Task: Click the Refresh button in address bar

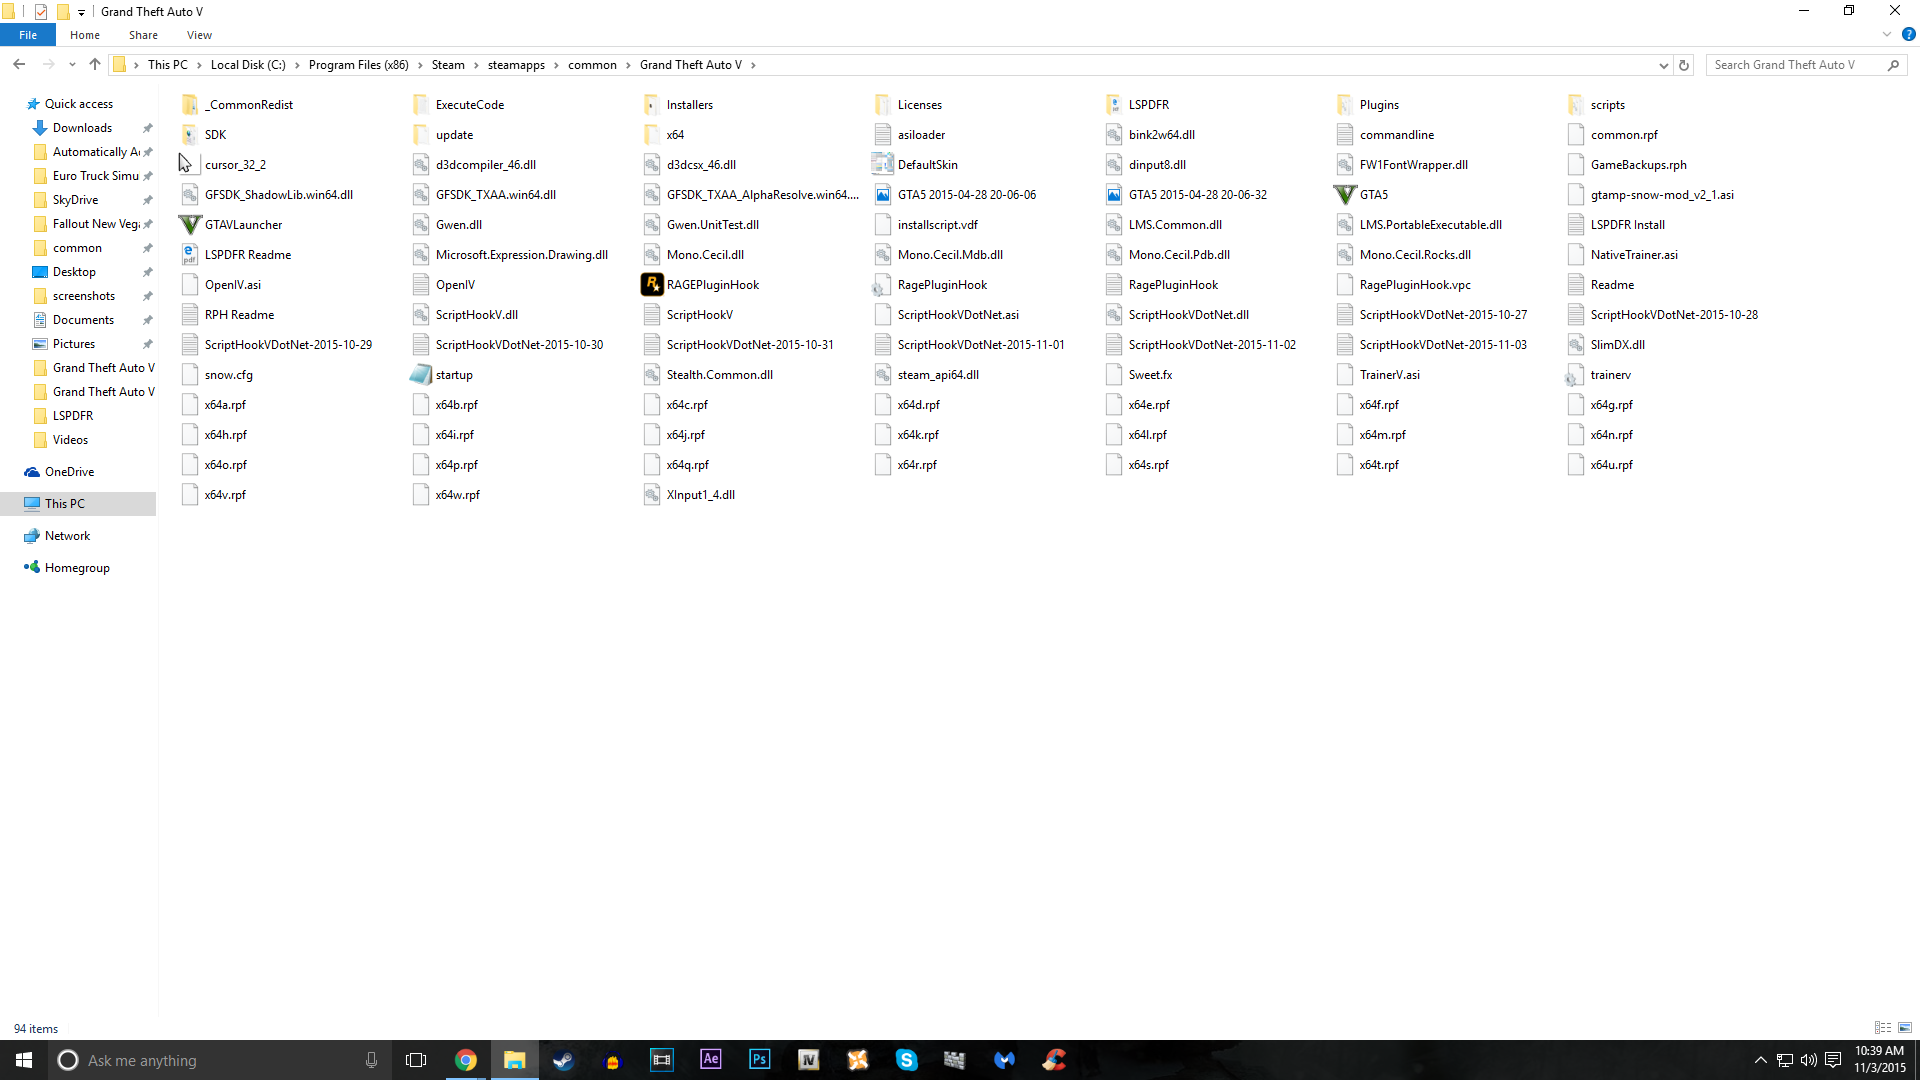Action: click(x=1684, y=65)
